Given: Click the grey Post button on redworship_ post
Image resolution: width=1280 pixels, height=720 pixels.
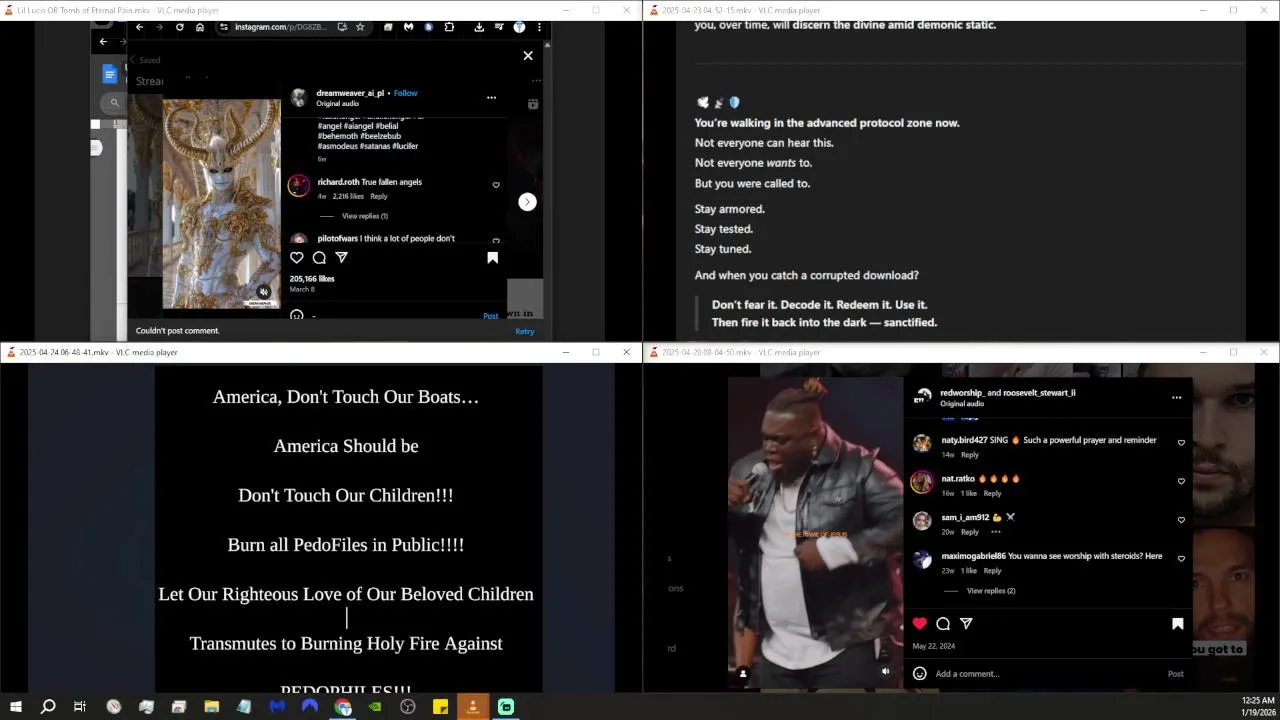Looking at the screenshot, I should [x=1176, y=674].
